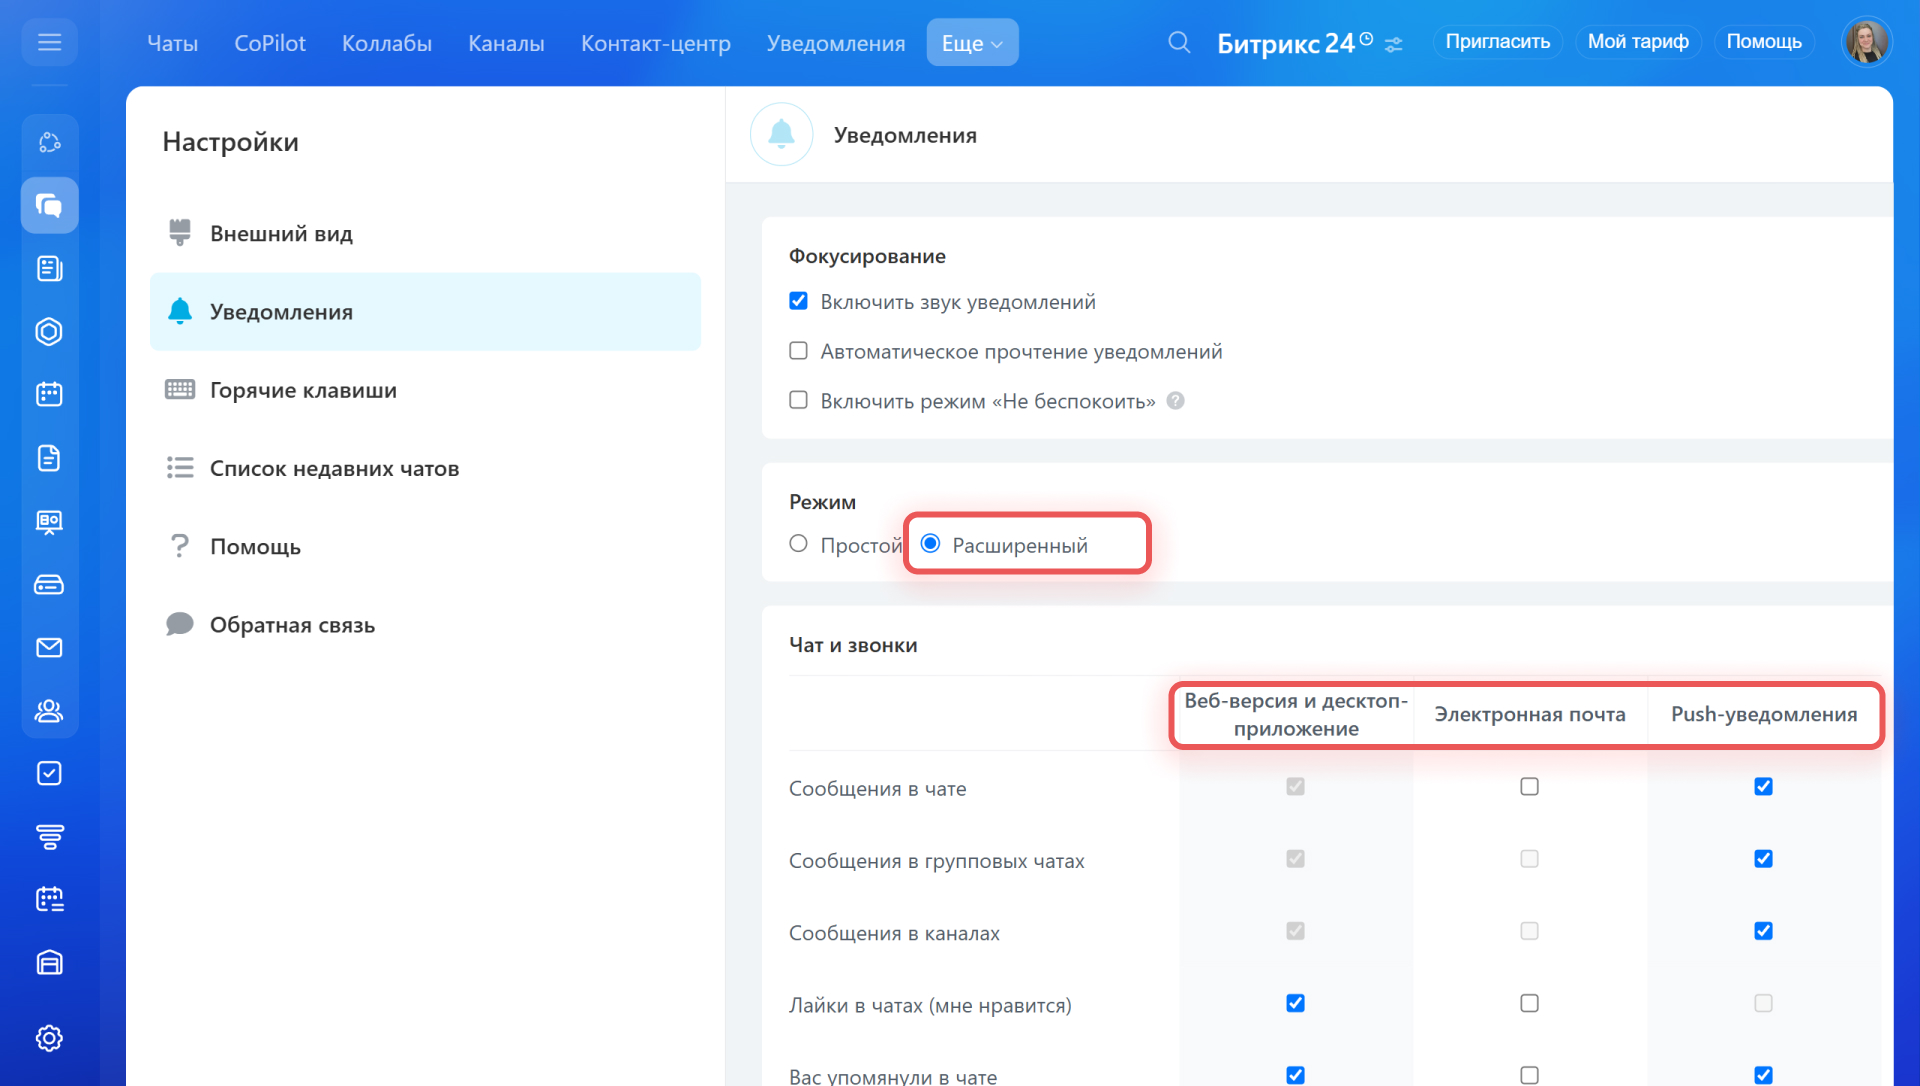Open the drive sidebar icon
This screenshot has width=1920, height=1086.
[49, 584]
